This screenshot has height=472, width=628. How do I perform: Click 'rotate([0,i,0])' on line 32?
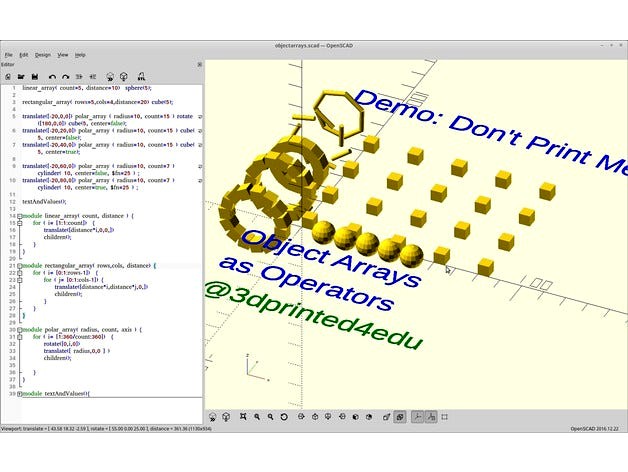click(x=62, y=344)
